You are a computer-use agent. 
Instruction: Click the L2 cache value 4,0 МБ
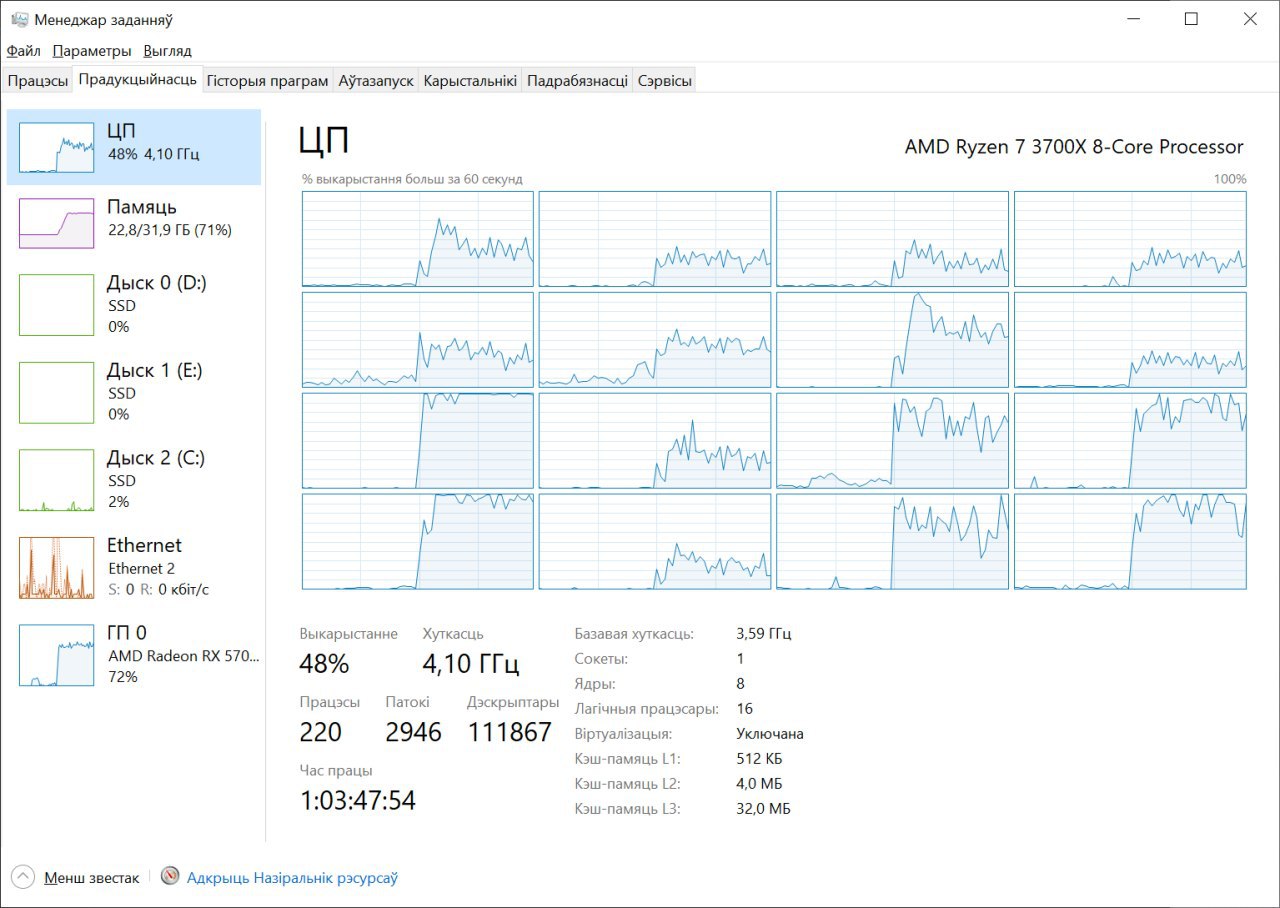click(759, 784)
